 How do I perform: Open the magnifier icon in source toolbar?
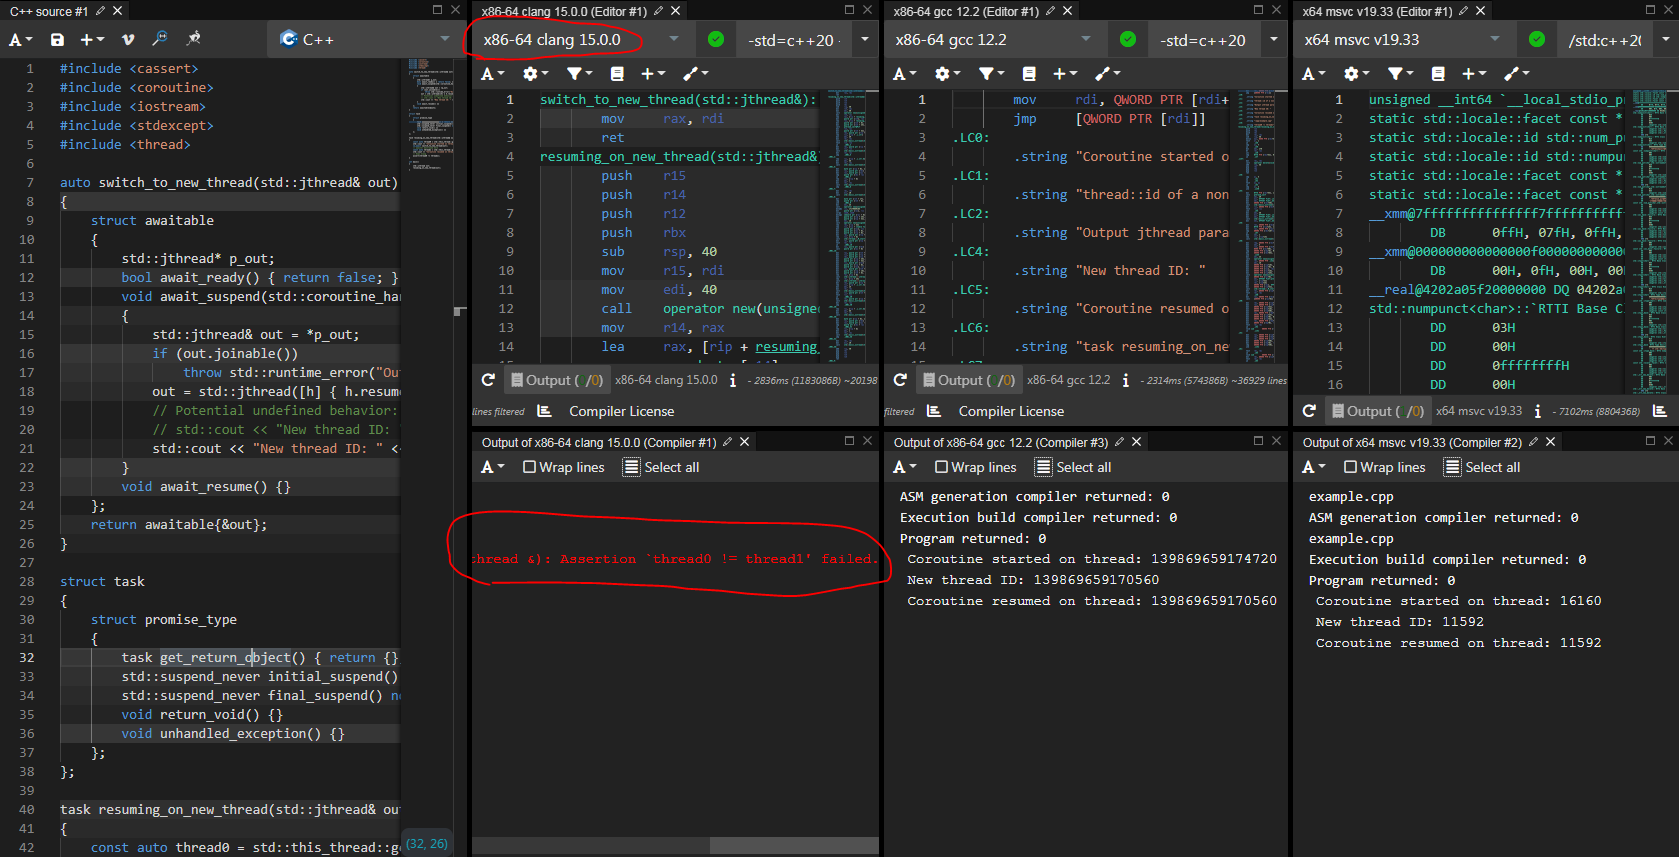point(160,39)
